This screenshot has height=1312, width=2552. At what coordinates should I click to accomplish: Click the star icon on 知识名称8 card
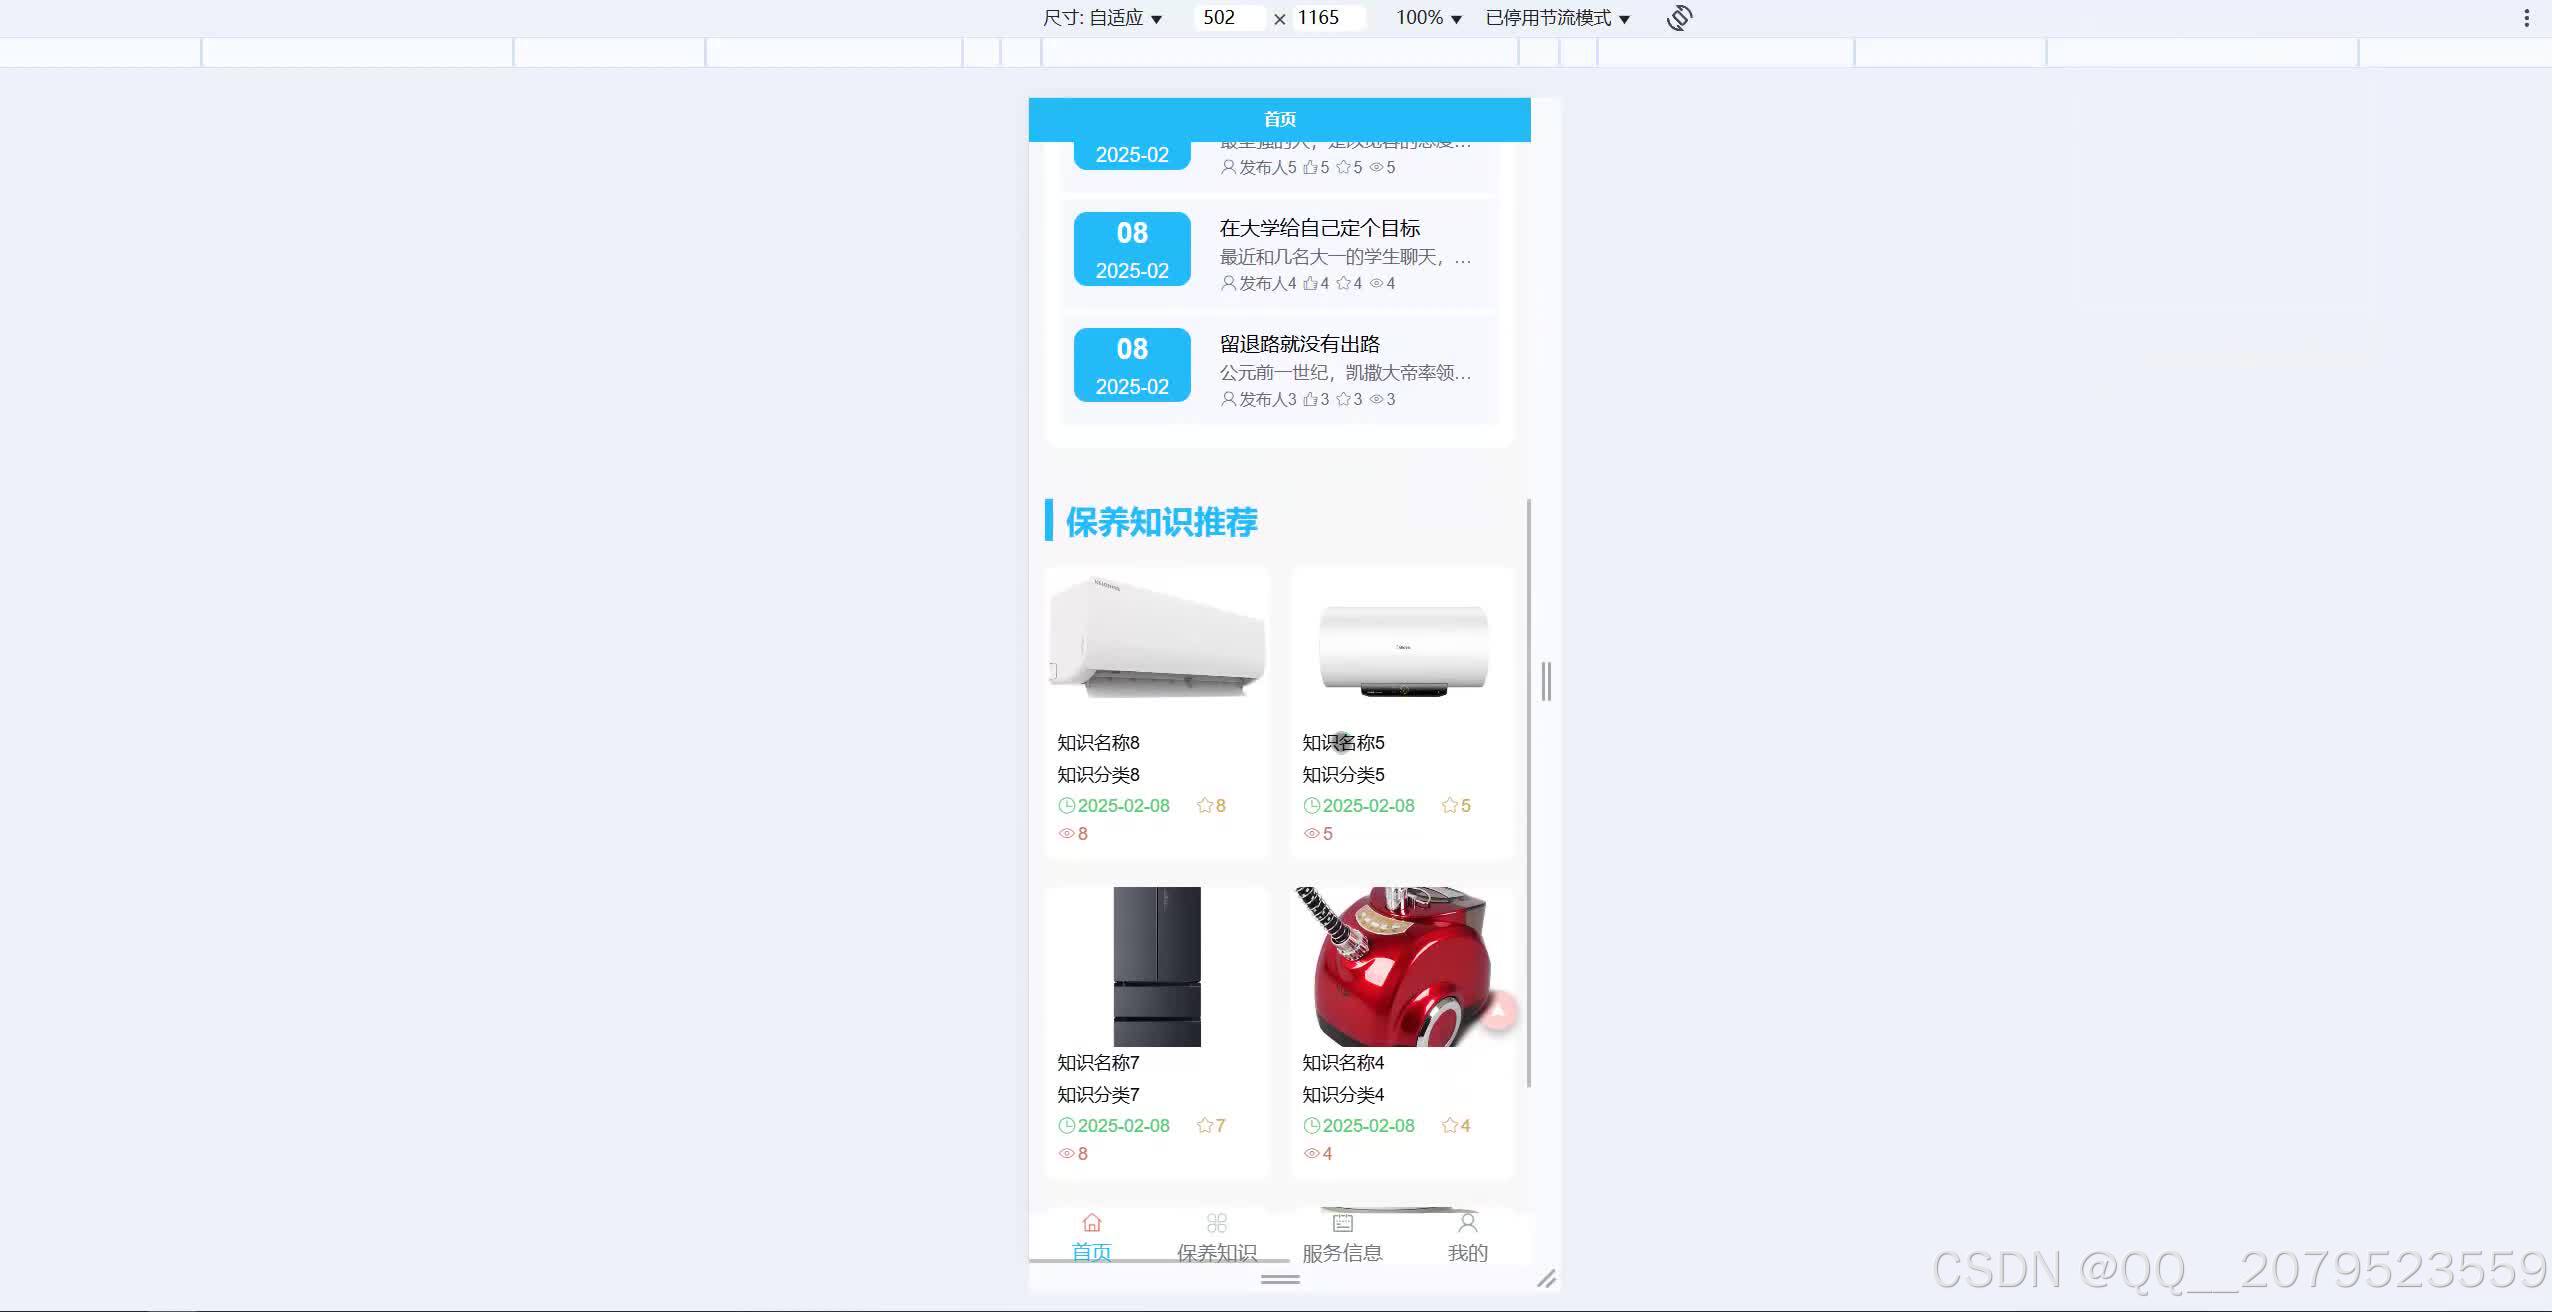pos(1204,805)
